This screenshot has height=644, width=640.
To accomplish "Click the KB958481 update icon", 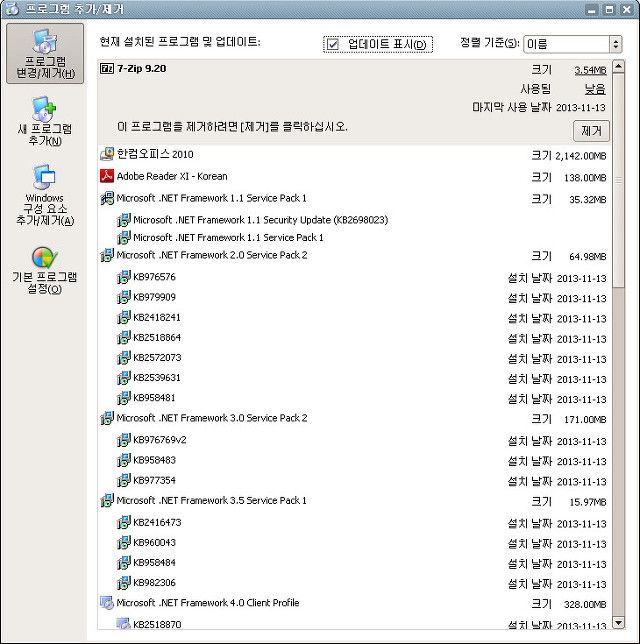I will coord(123,398).
